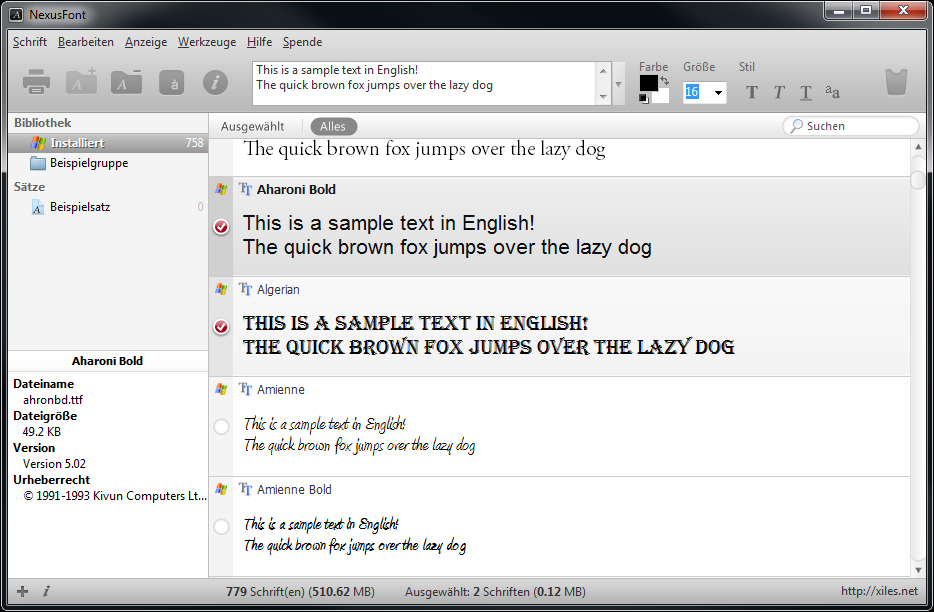Open the Hilfe menu

[259, 42]
